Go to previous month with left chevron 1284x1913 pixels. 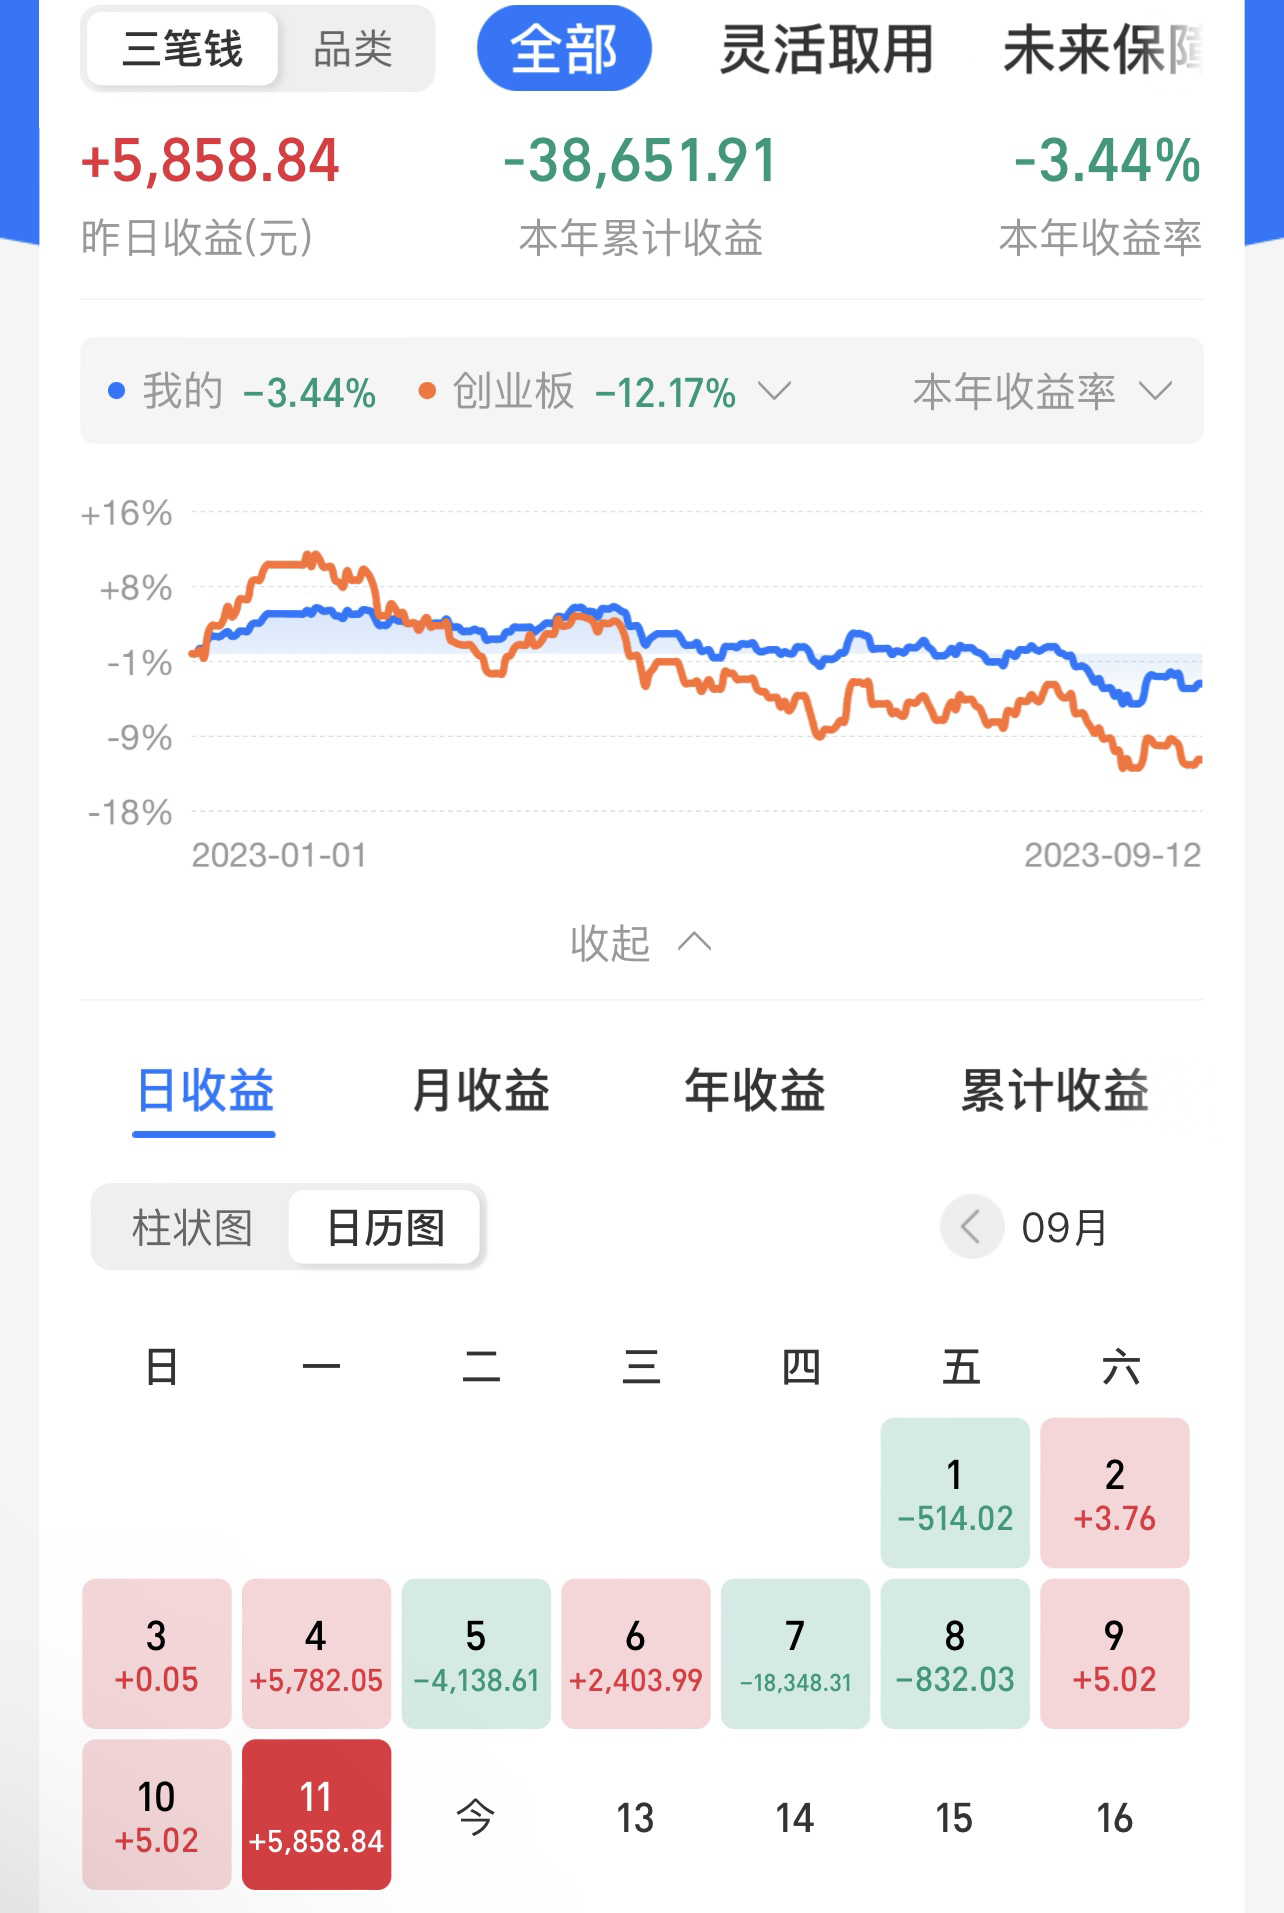coord(971,1226)
